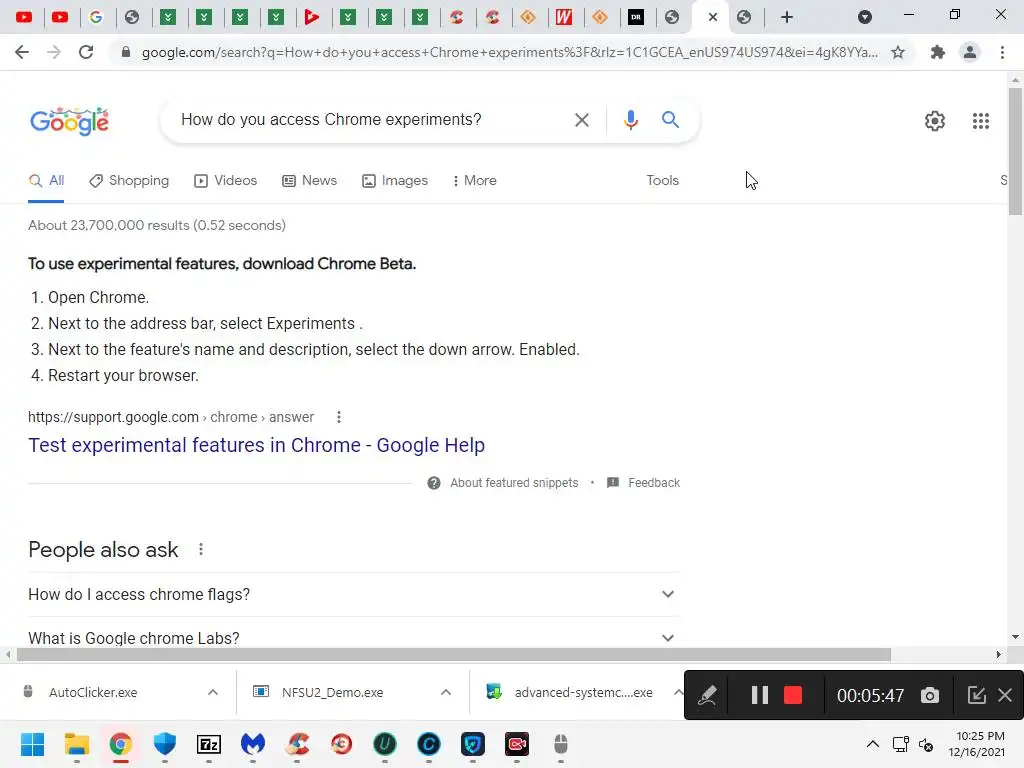Reload the page
1024x768 pixels.
coord(86,52)
